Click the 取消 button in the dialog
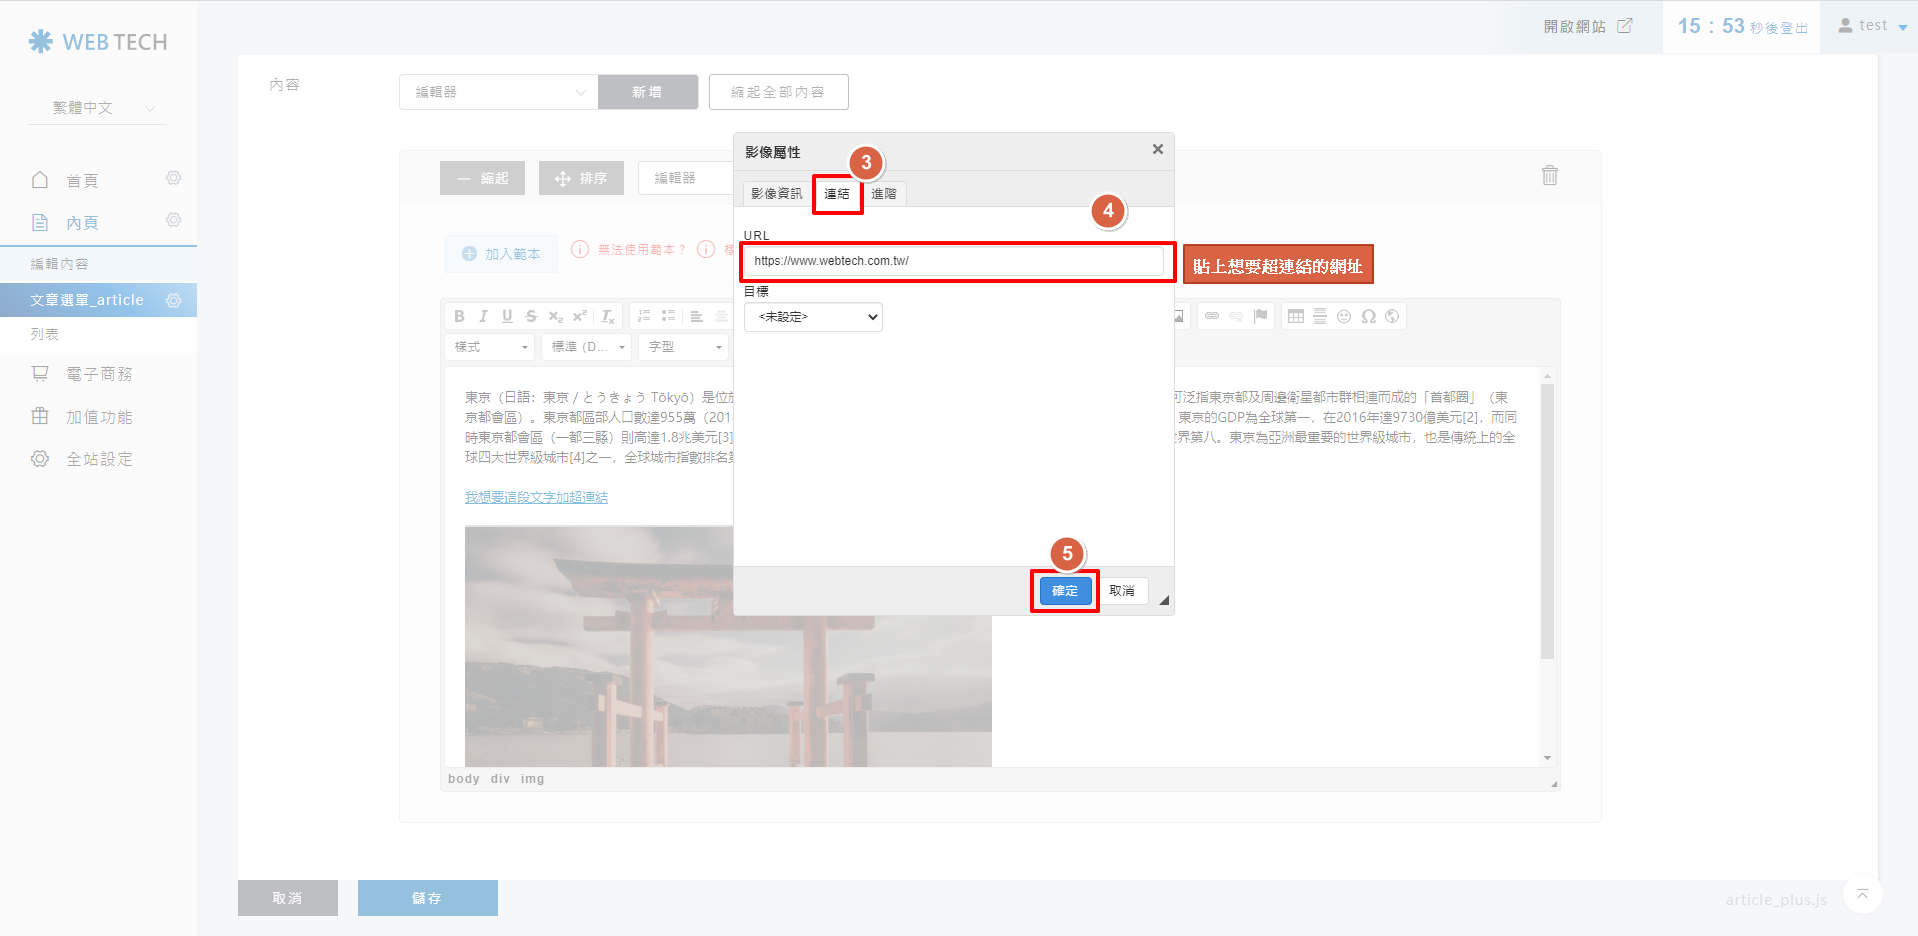 [x=1122, y=591]
